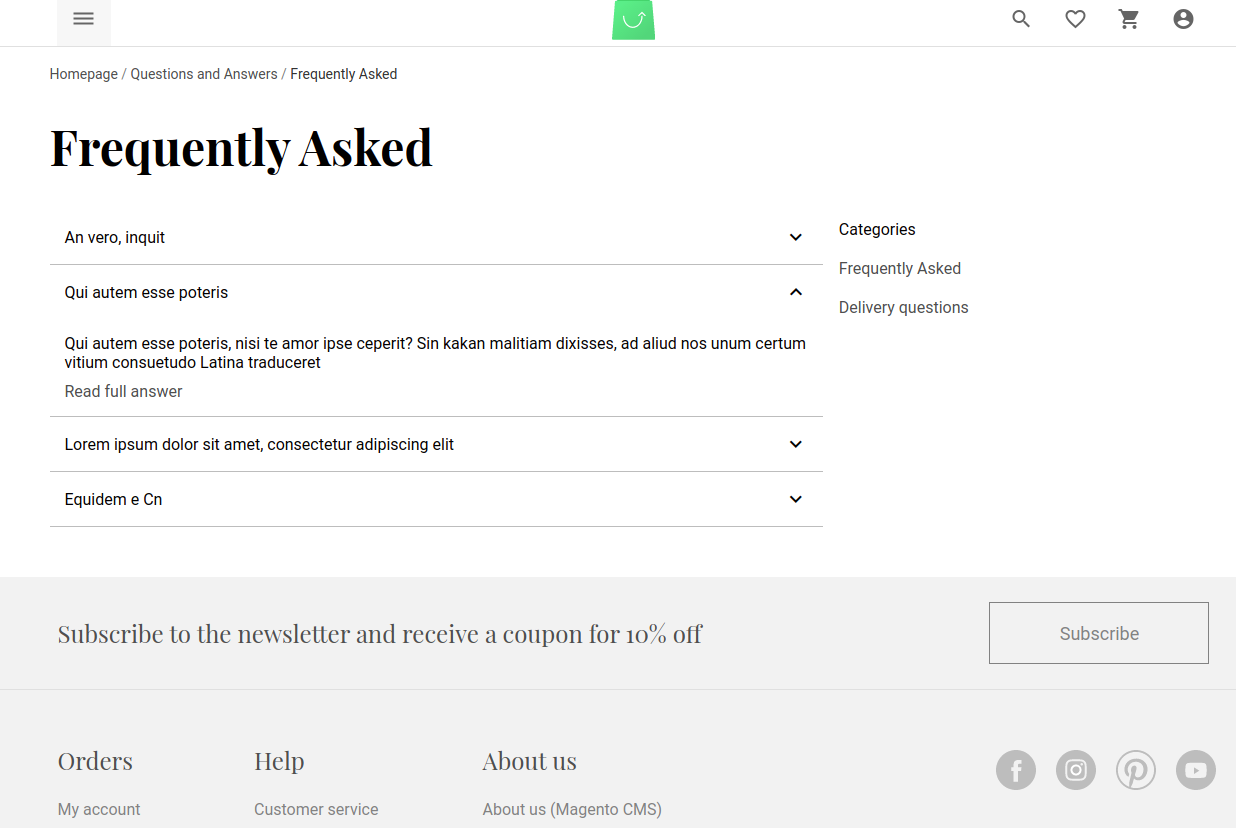This screenshot has width=1236, height=828.
Task: Expand the "Equidem e Cn" chevron
Action: (x=796, y=499)
